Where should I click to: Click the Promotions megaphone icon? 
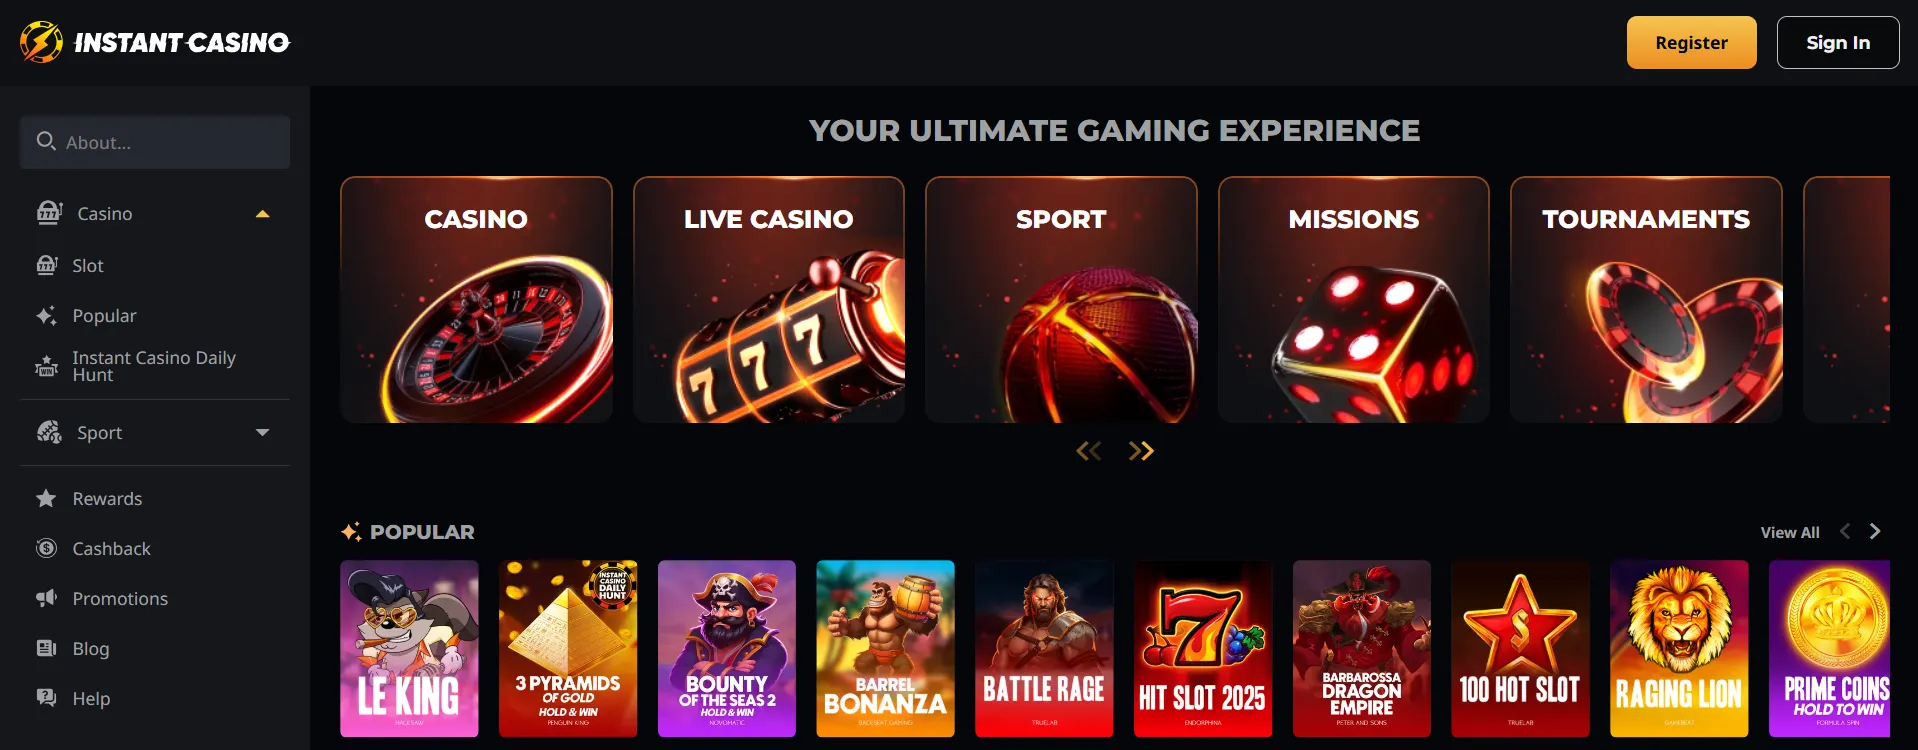click(x=46, y=598)
